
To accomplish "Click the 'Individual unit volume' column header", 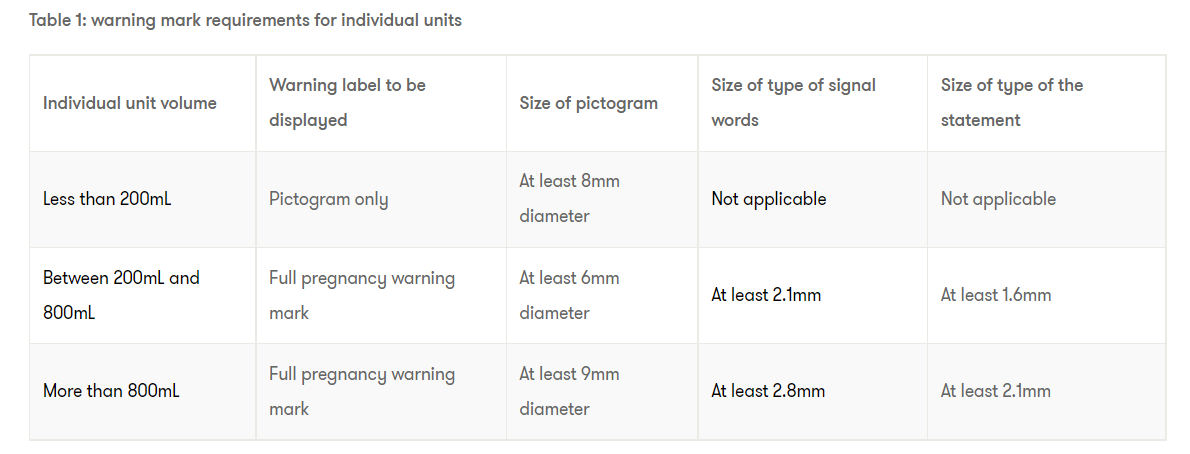I will point(130,103).
